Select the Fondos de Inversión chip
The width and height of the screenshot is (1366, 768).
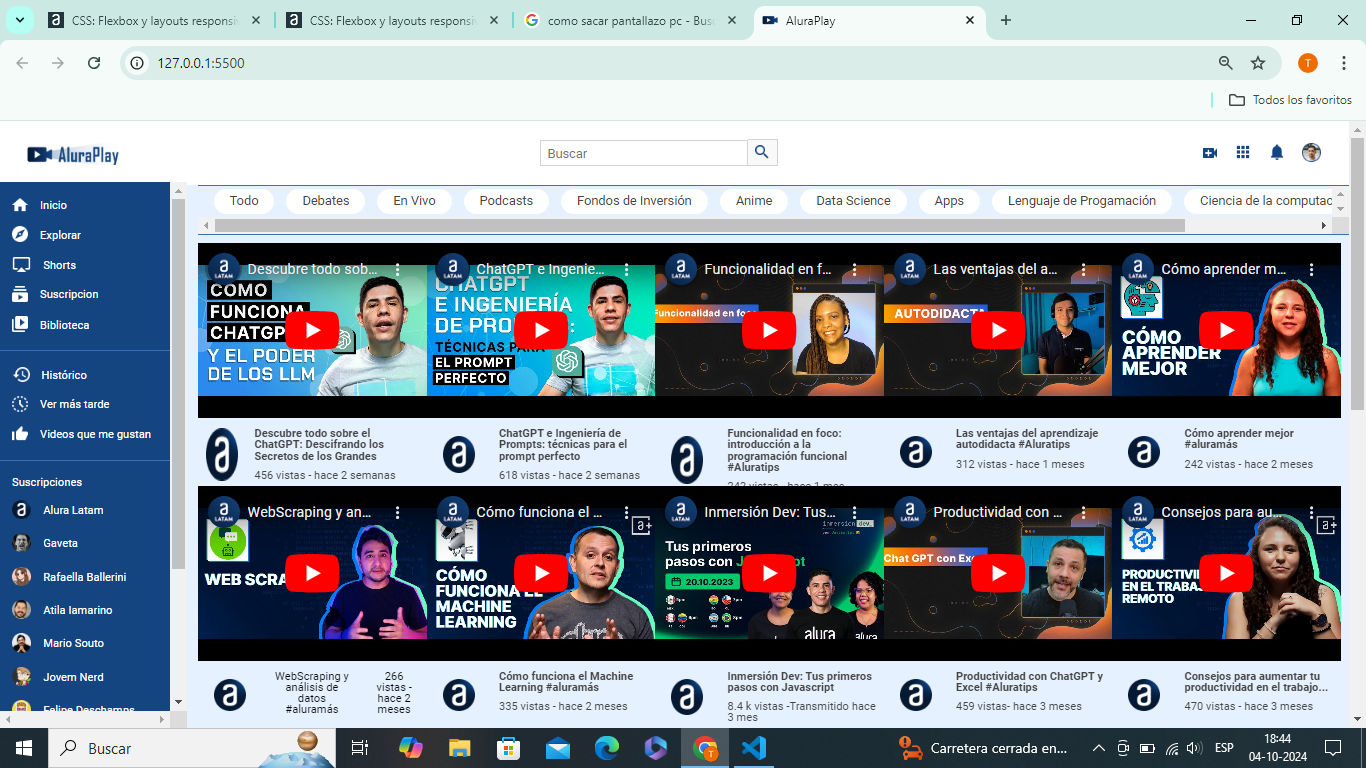pyautogui.click(x=634, y=201)
